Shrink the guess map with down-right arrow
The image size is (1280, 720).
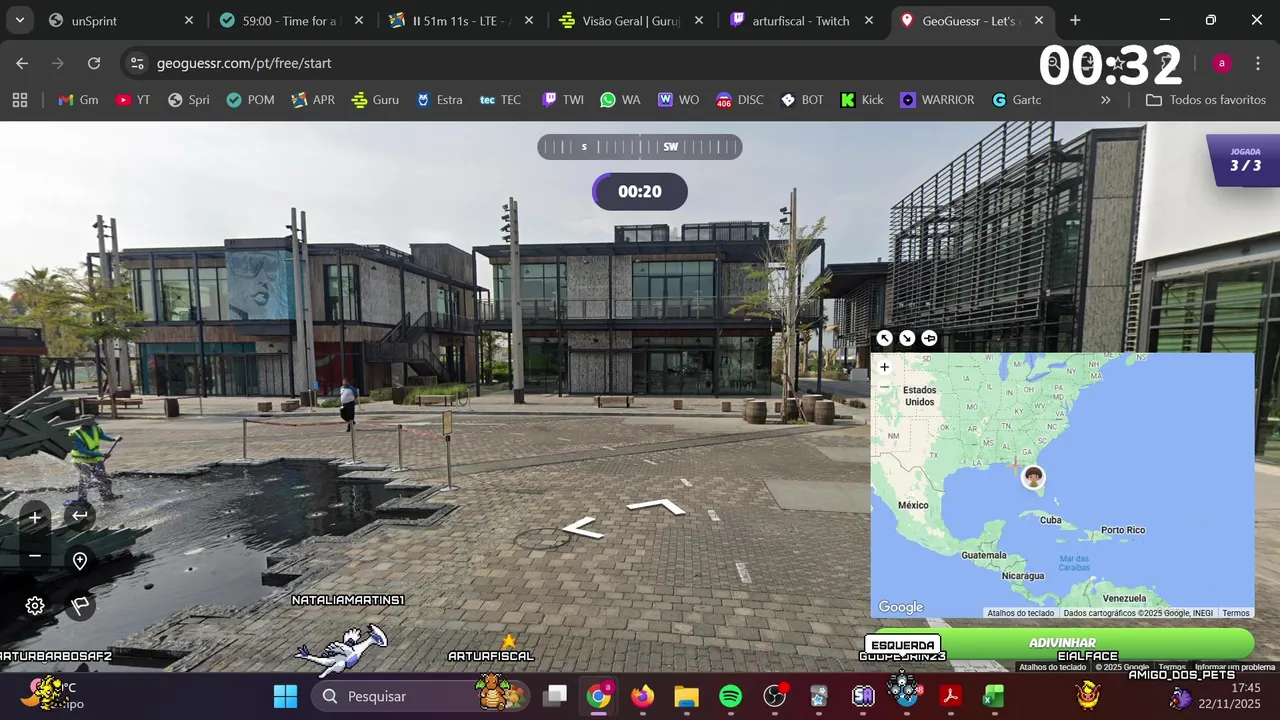click(906, 338)
